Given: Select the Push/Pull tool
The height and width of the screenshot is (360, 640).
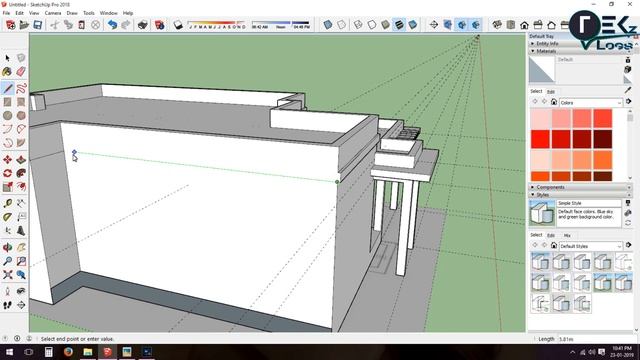Looking at the screenshot, I should (x=21, y=160).
